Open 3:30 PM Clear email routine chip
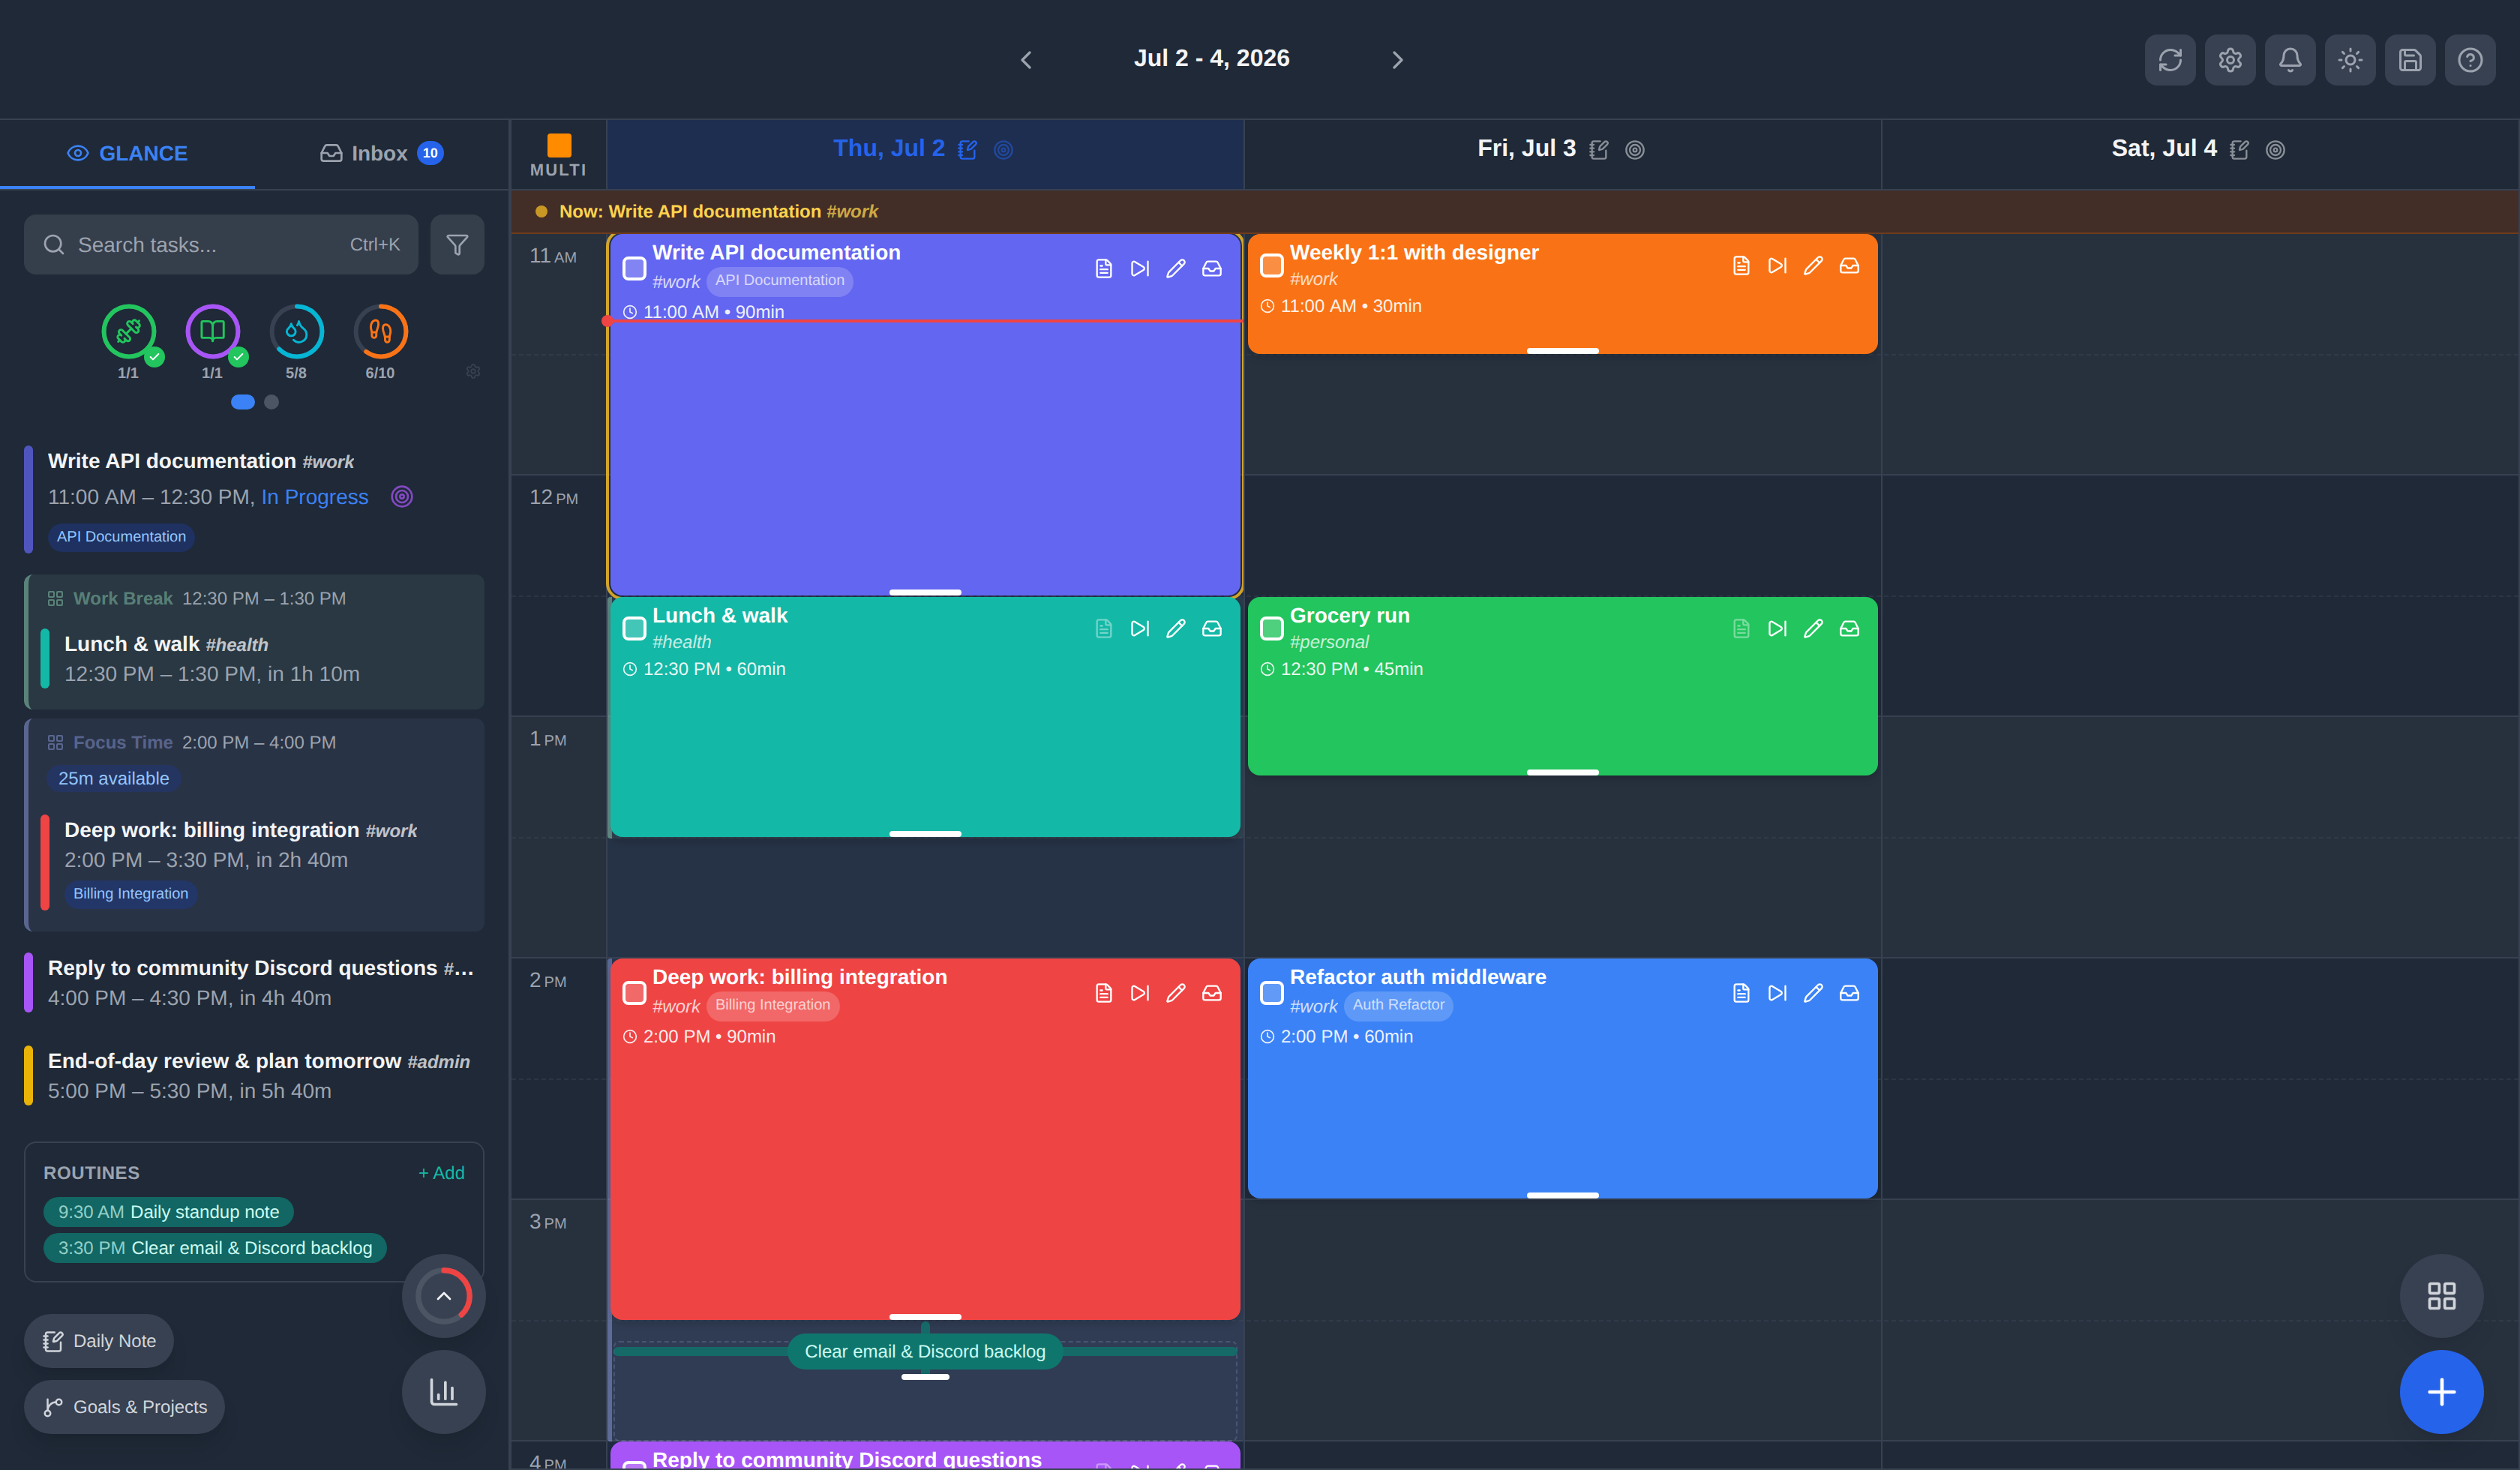 (214, 1248)
